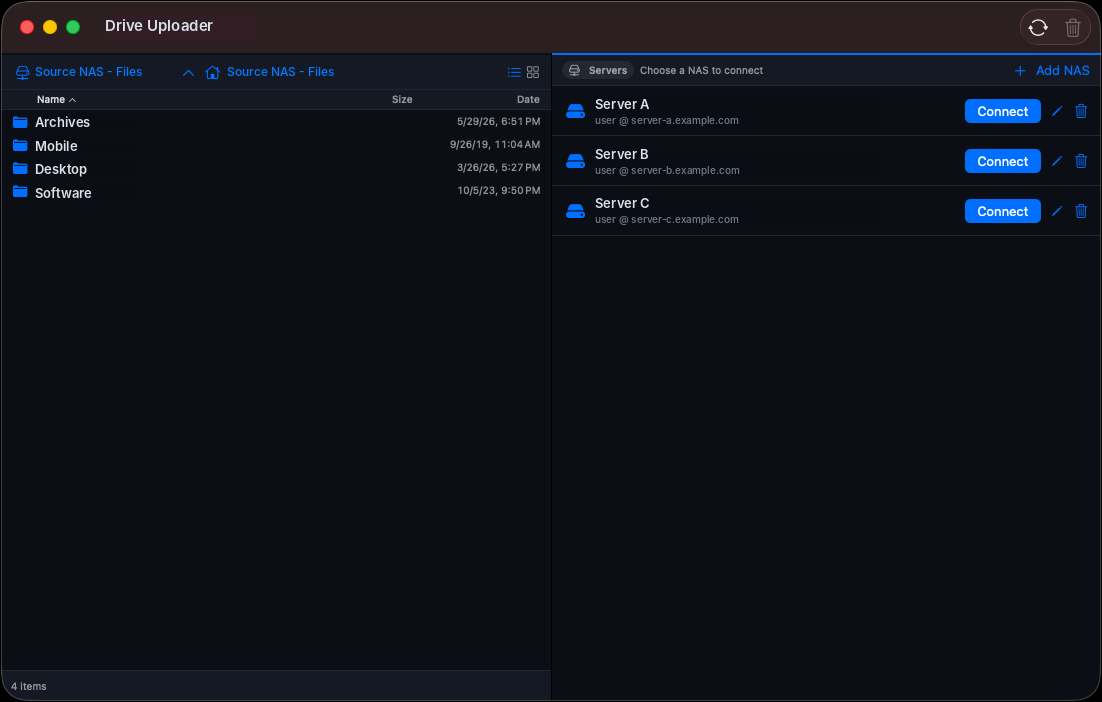Click the Desktop folder icon

coord(20,169)
